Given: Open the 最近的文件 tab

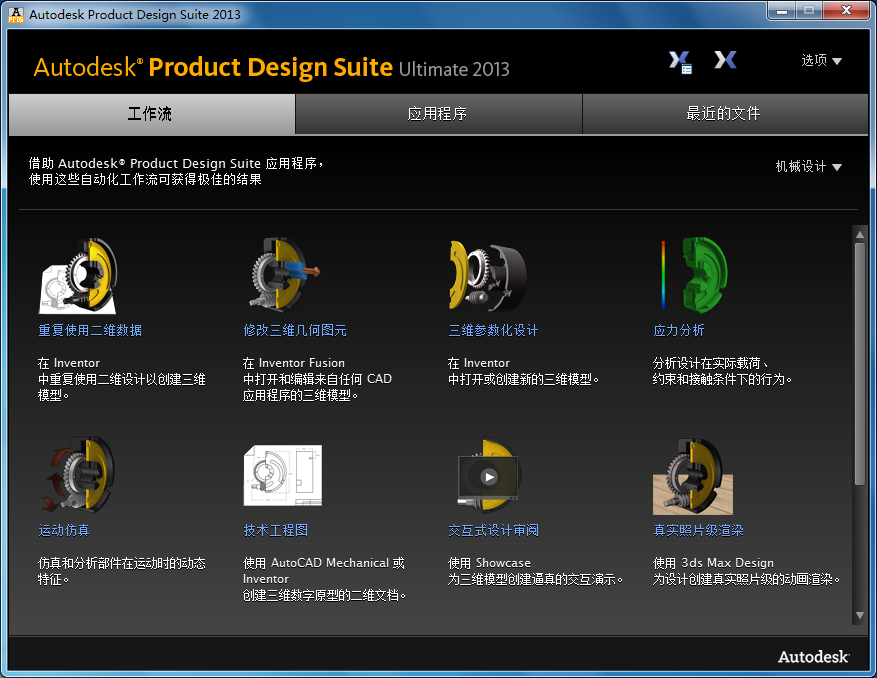Looking at the screenshot, I should click(x=725, y=114).
